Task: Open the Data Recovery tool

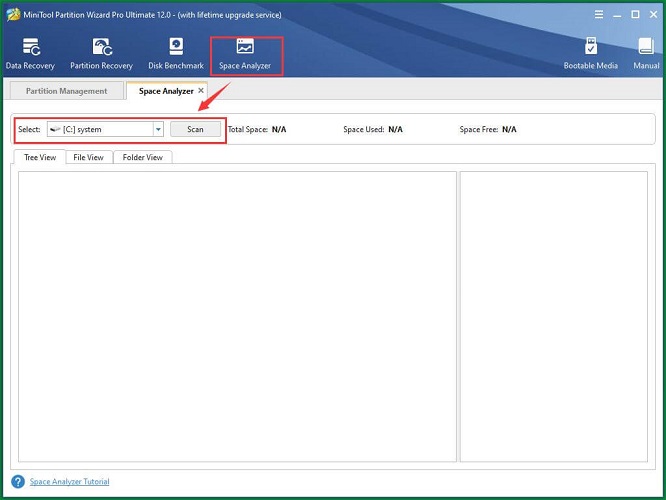Action: (x=30, y=54)
